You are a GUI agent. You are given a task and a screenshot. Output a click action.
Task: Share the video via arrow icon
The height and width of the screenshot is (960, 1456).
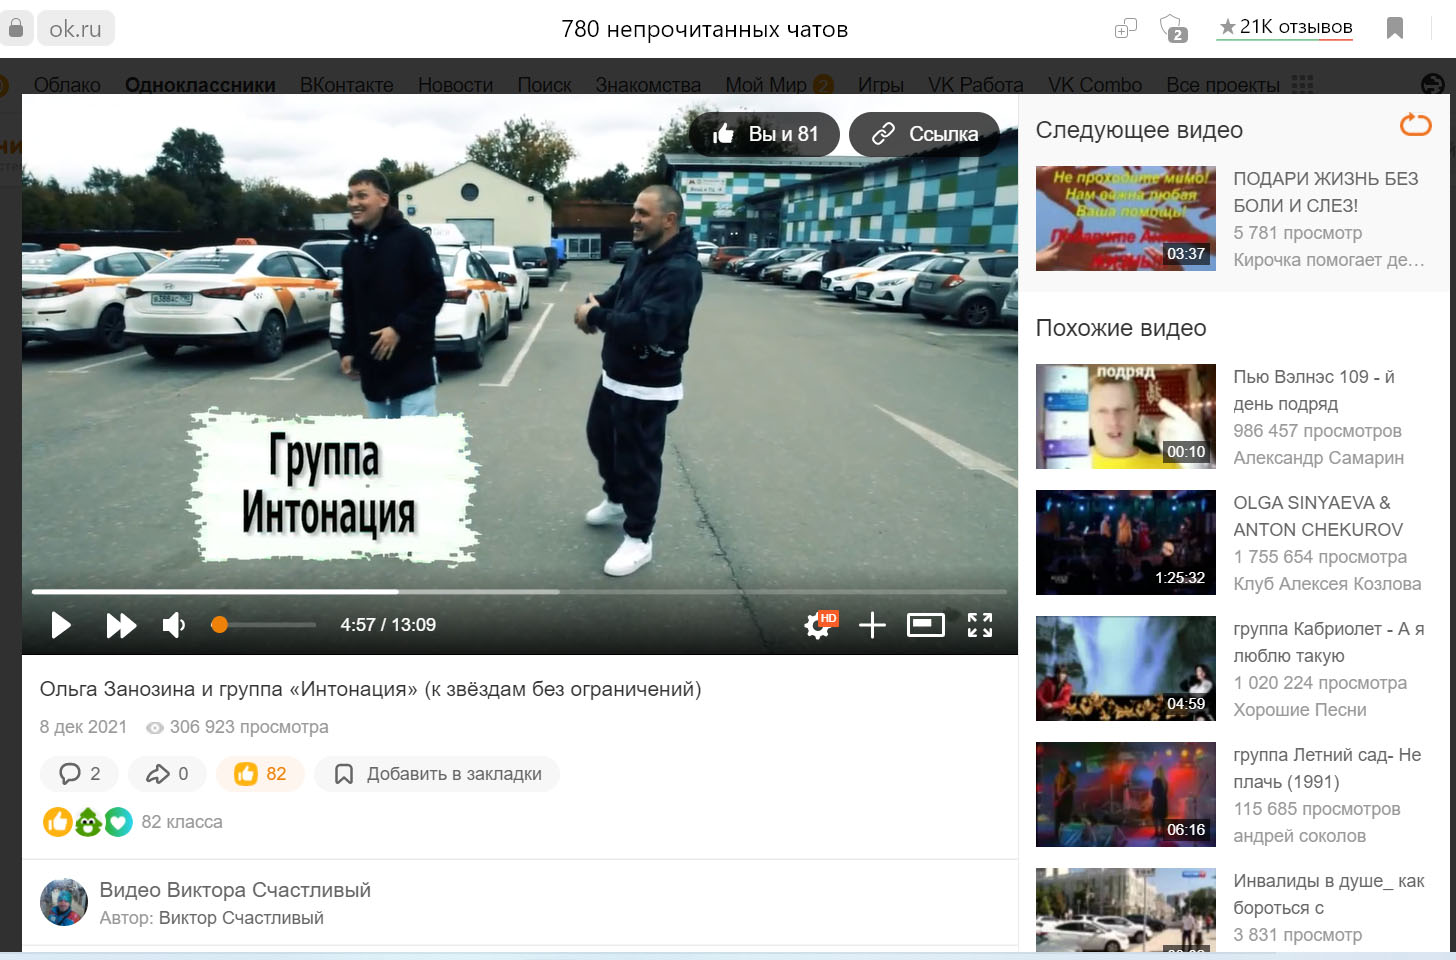point(167,774)
